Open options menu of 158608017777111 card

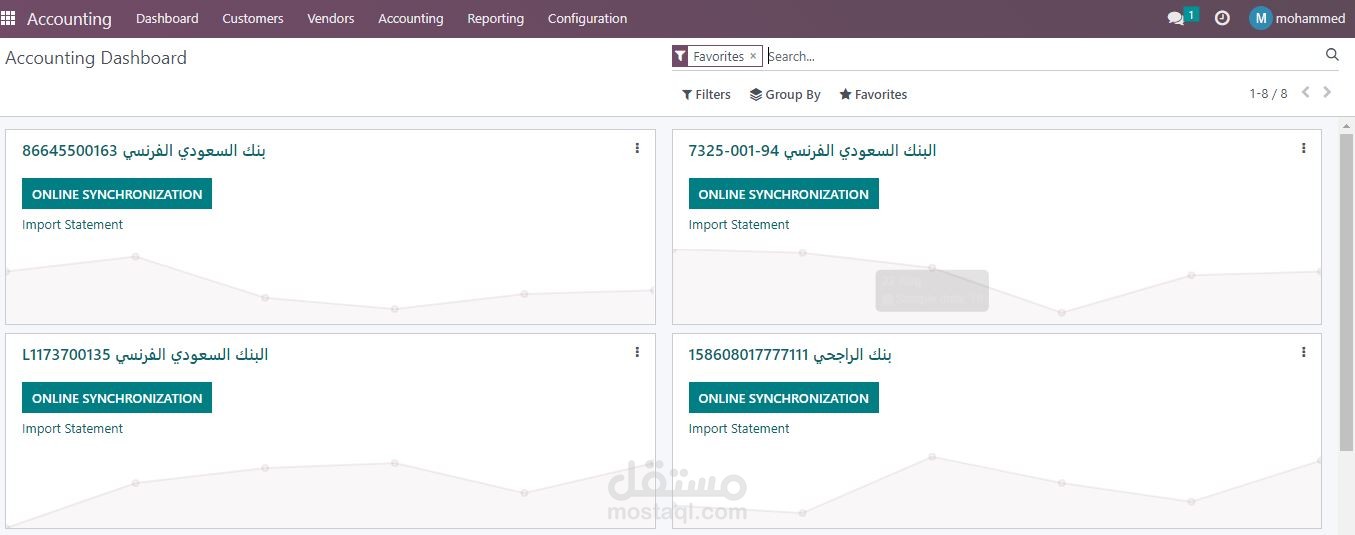(1304, 352)
